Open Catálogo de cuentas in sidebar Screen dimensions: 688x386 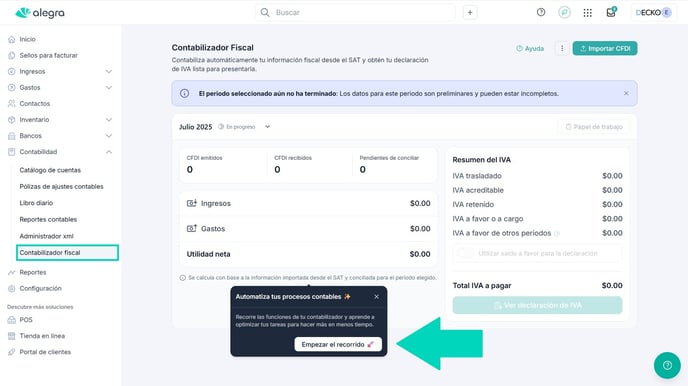50,170
